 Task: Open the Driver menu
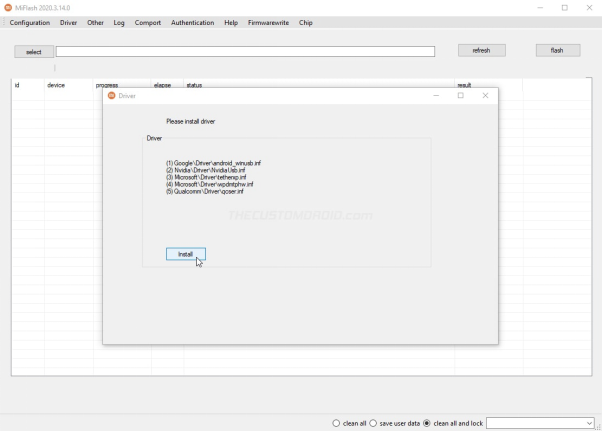point(68,23)
